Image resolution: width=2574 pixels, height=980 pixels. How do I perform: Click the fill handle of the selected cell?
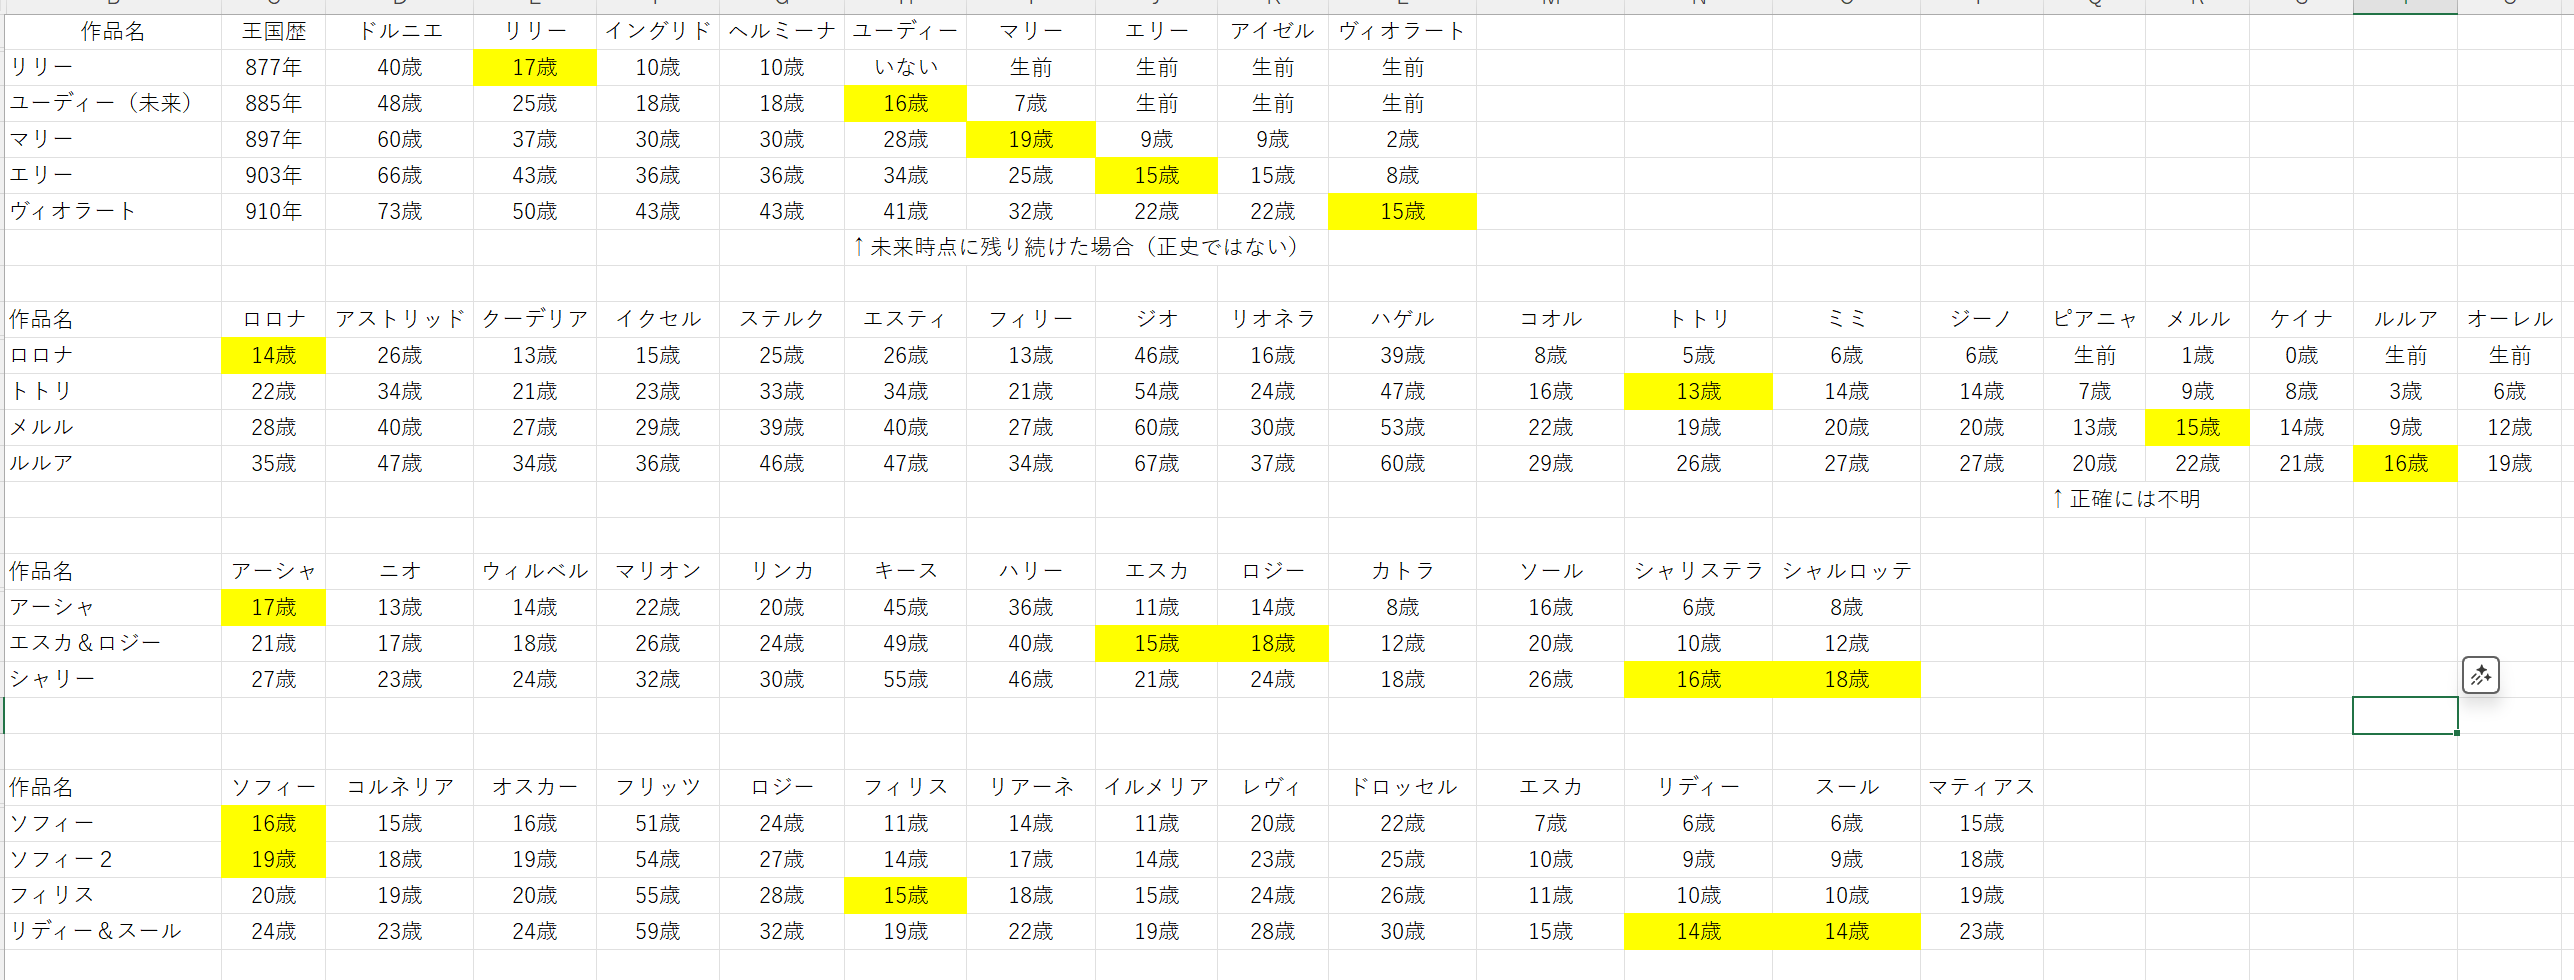(x=2456, y=733)
